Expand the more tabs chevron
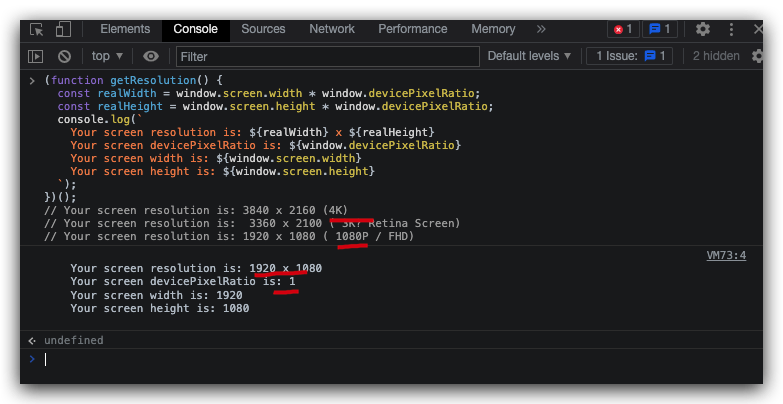The image size is (783, 404). pos(542,30)
